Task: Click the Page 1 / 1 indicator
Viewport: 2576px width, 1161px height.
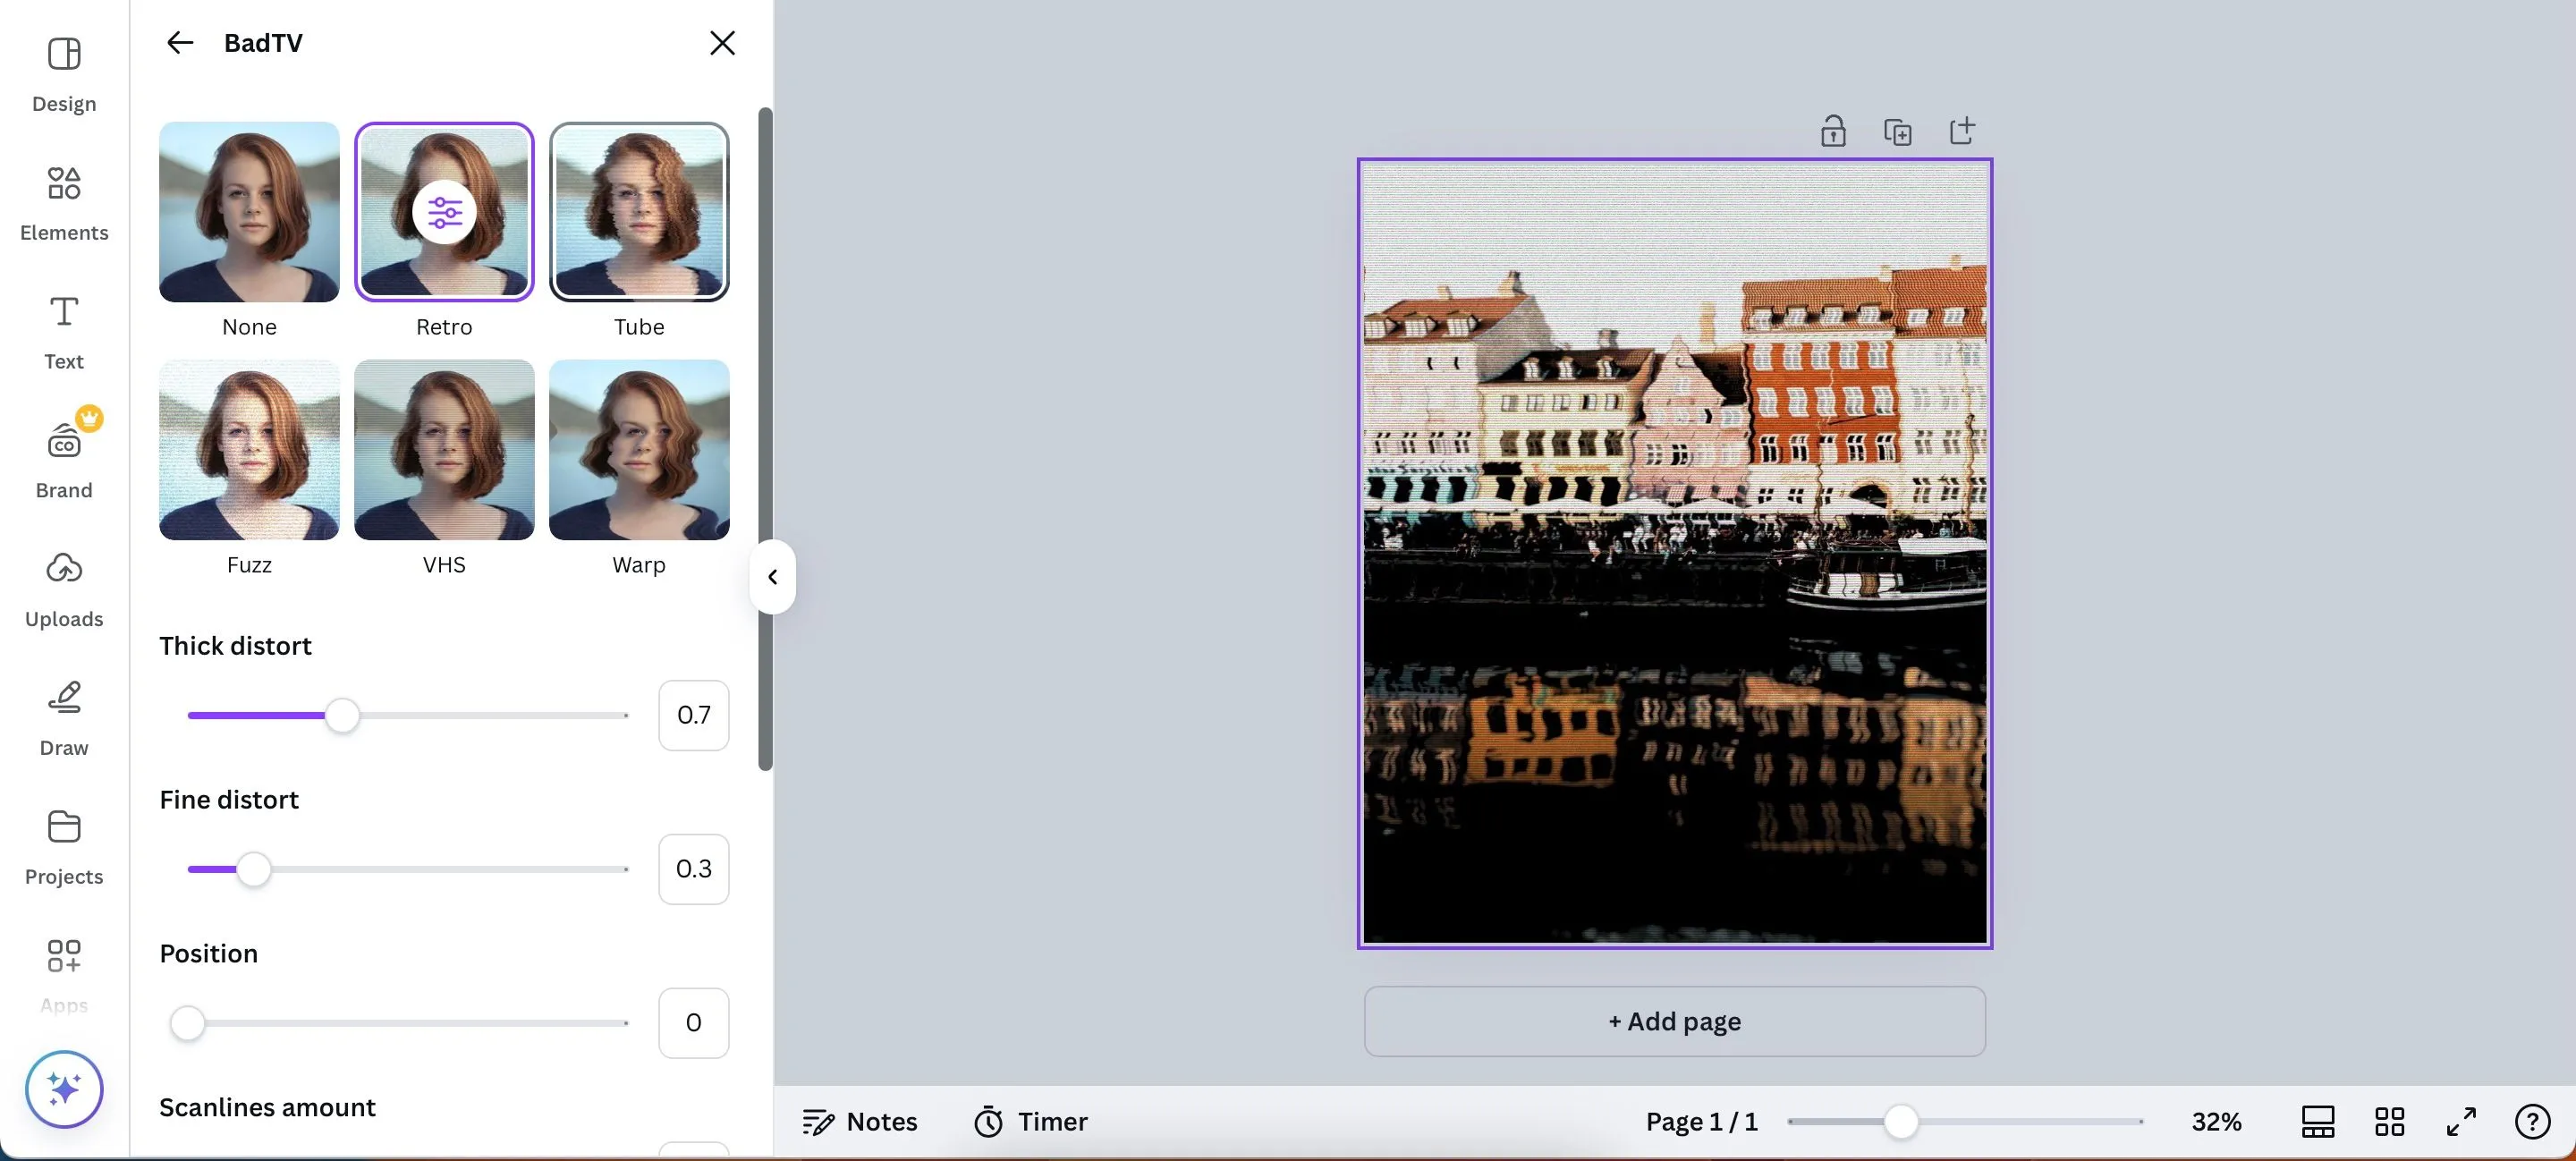Action: (1702, 1122)
